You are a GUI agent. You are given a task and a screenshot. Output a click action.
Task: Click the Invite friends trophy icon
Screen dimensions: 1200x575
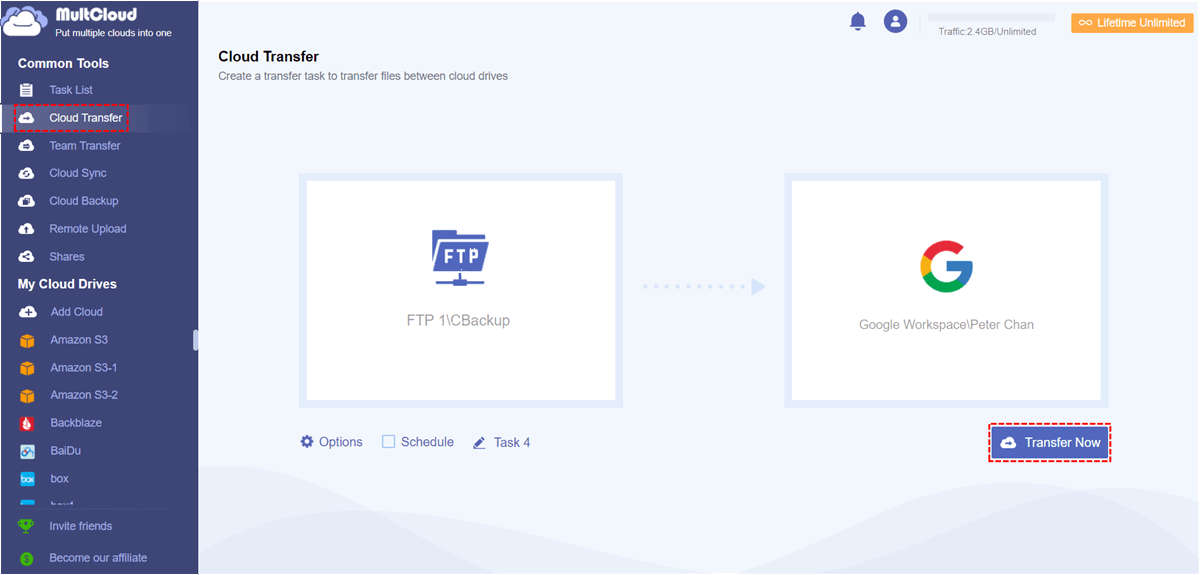[26, 526]
